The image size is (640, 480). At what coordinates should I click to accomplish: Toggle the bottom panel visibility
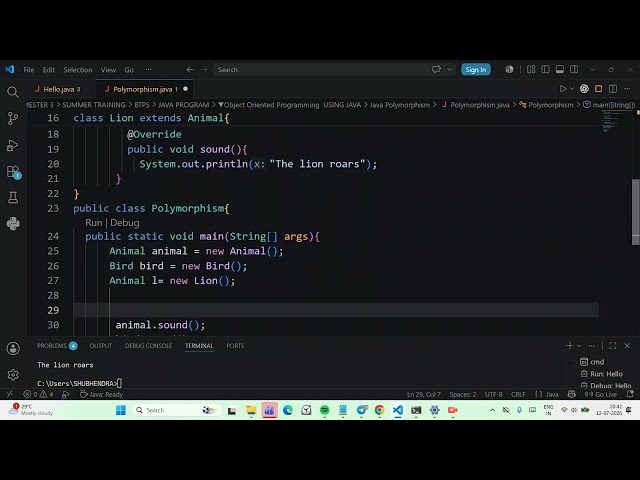(560, 69)
